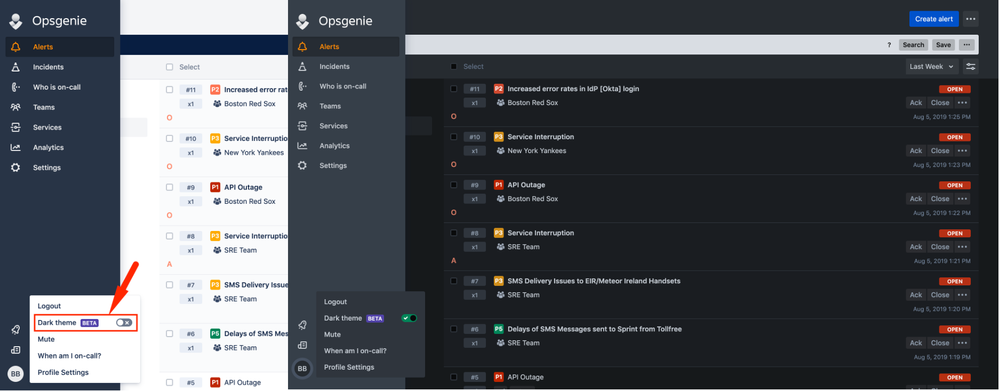Click the Teams icon in light sidebar
The height and width of the screenshot is (391, 999).
(15, 107)
